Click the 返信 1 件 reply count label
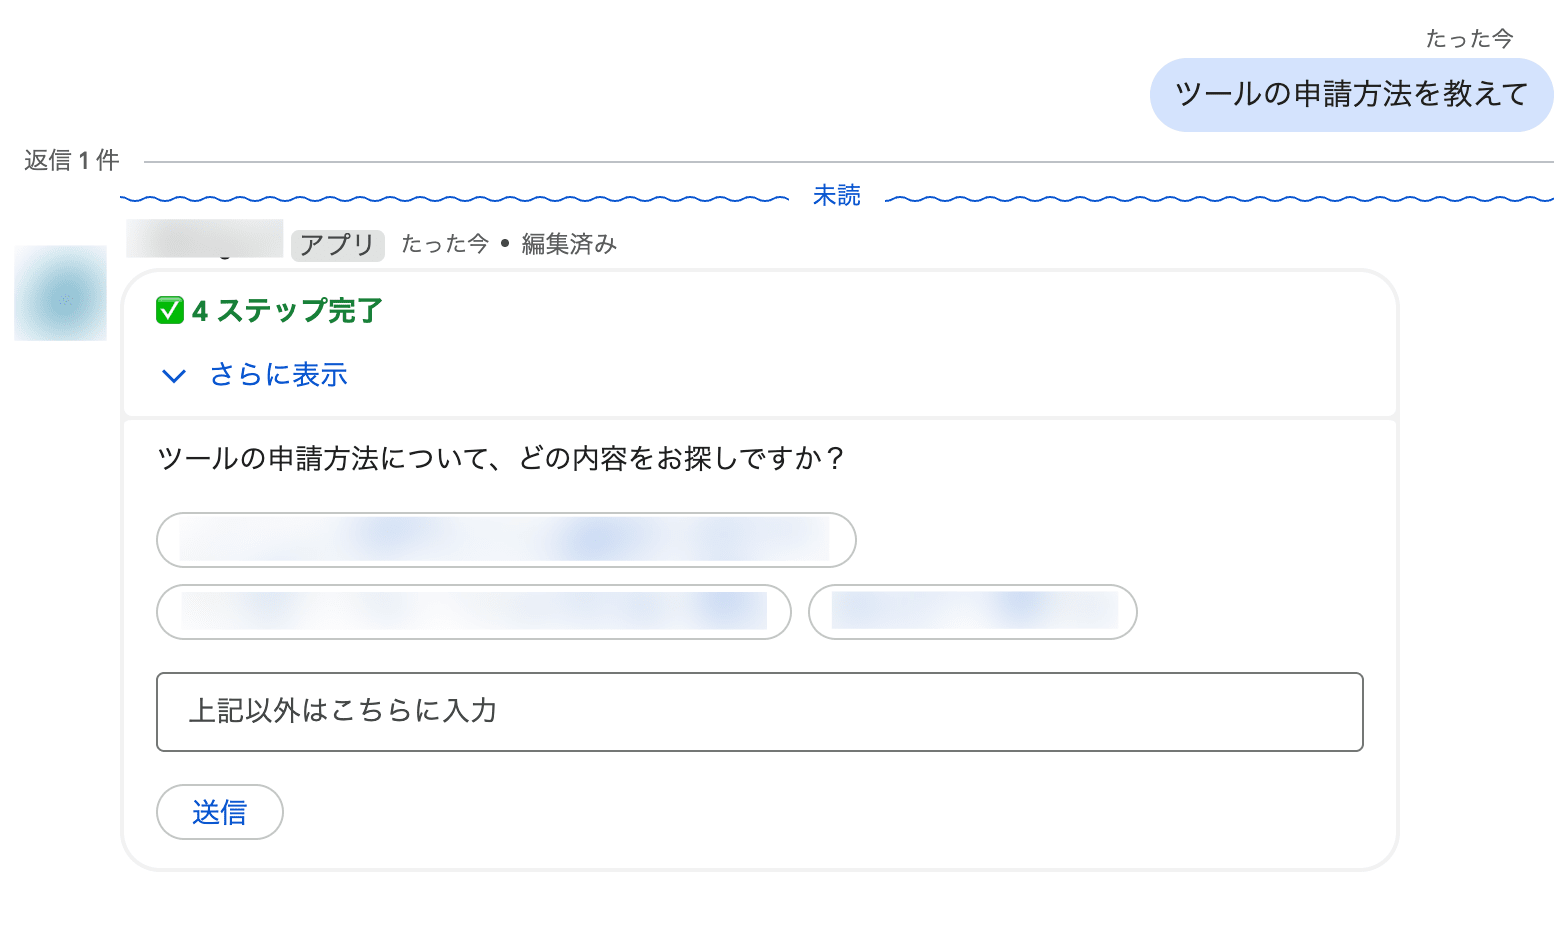 [72, 160]
